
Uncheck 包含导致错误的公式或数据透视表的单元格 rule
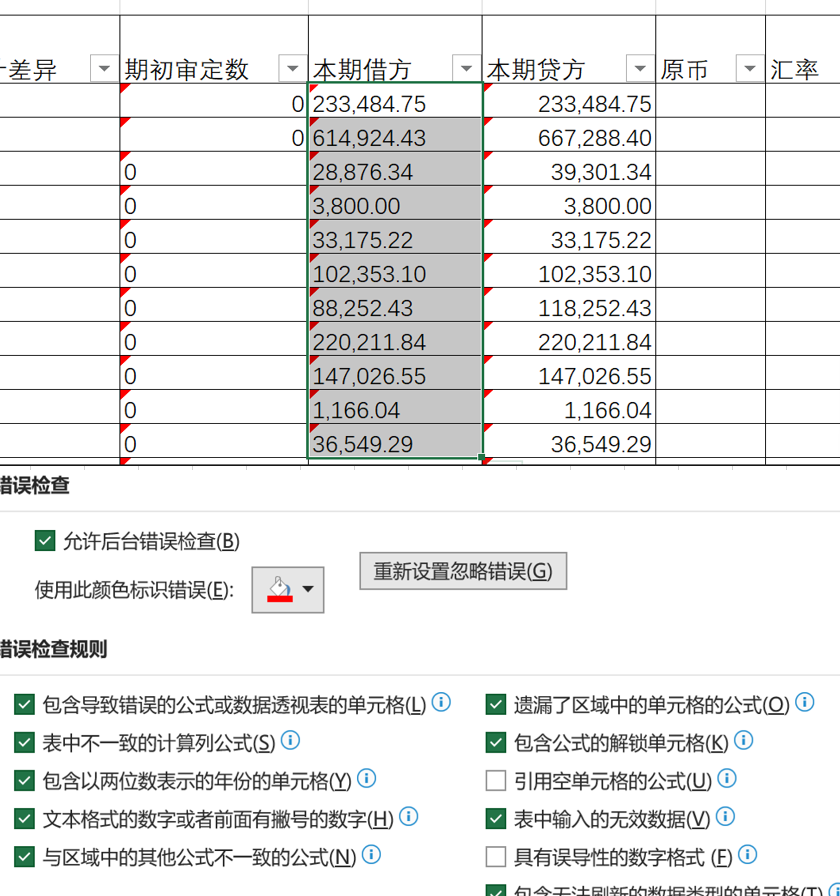(x=25, y=705)
